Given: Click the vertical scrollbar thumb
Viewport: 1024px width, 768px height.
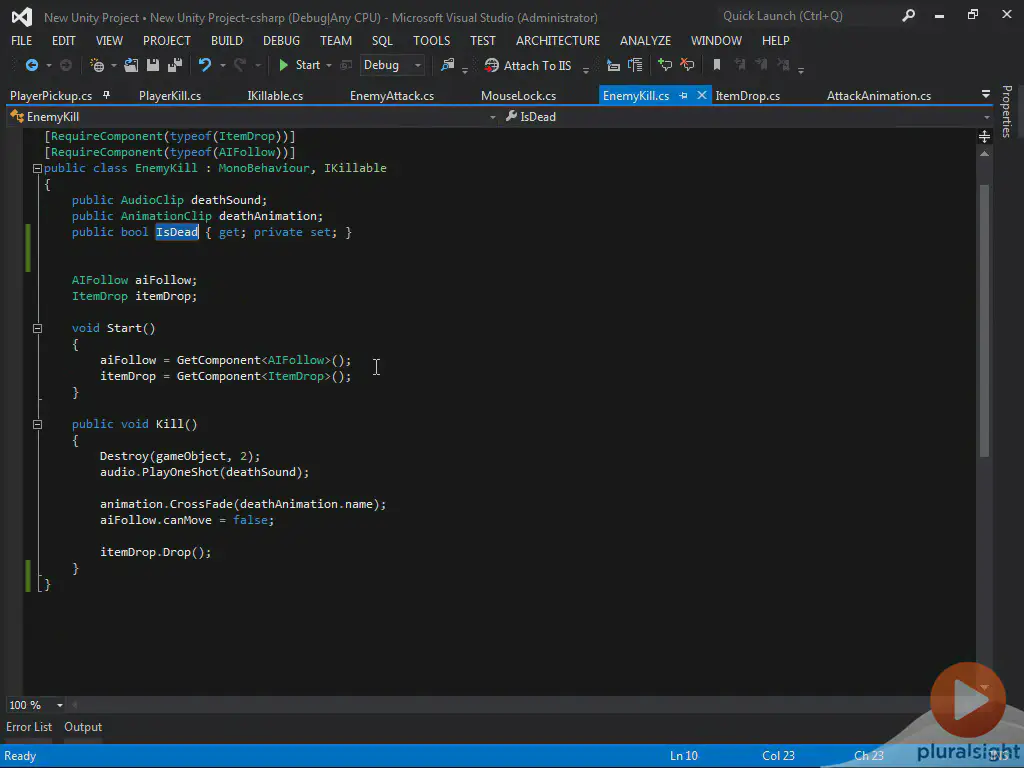Looking at the screenshot, I should click(x=984, y=321).
